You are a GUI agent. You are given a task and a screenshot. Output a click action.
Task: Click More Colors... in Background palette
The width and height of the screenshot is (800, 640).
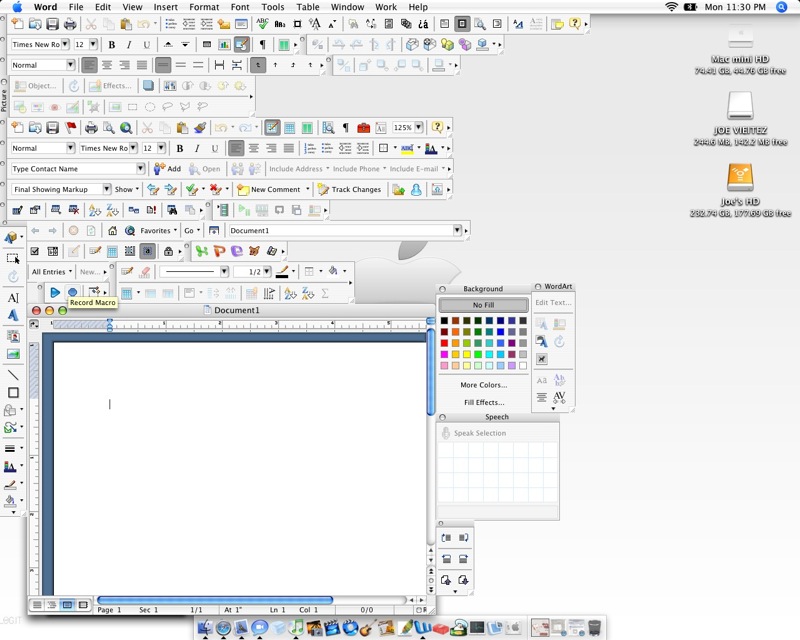(x=483, y=385)
